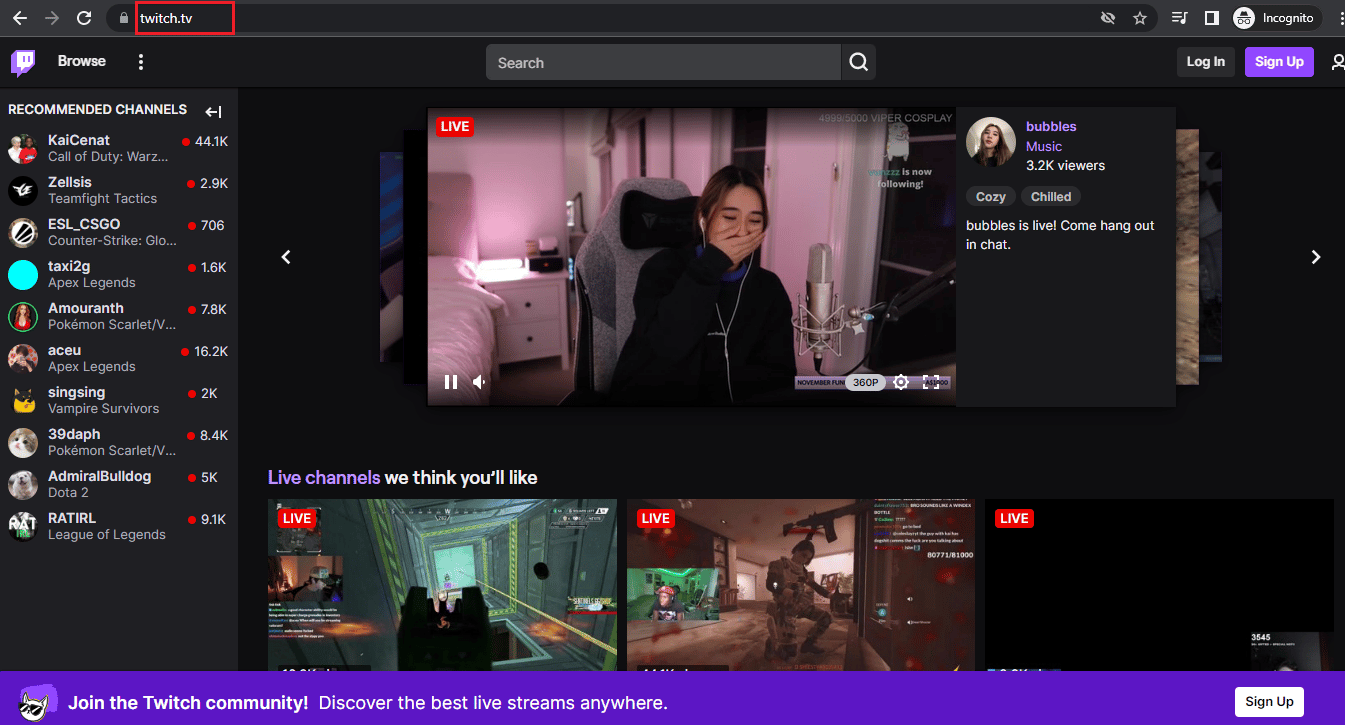Click League of Legends under RATIRL

pos(107,535)
